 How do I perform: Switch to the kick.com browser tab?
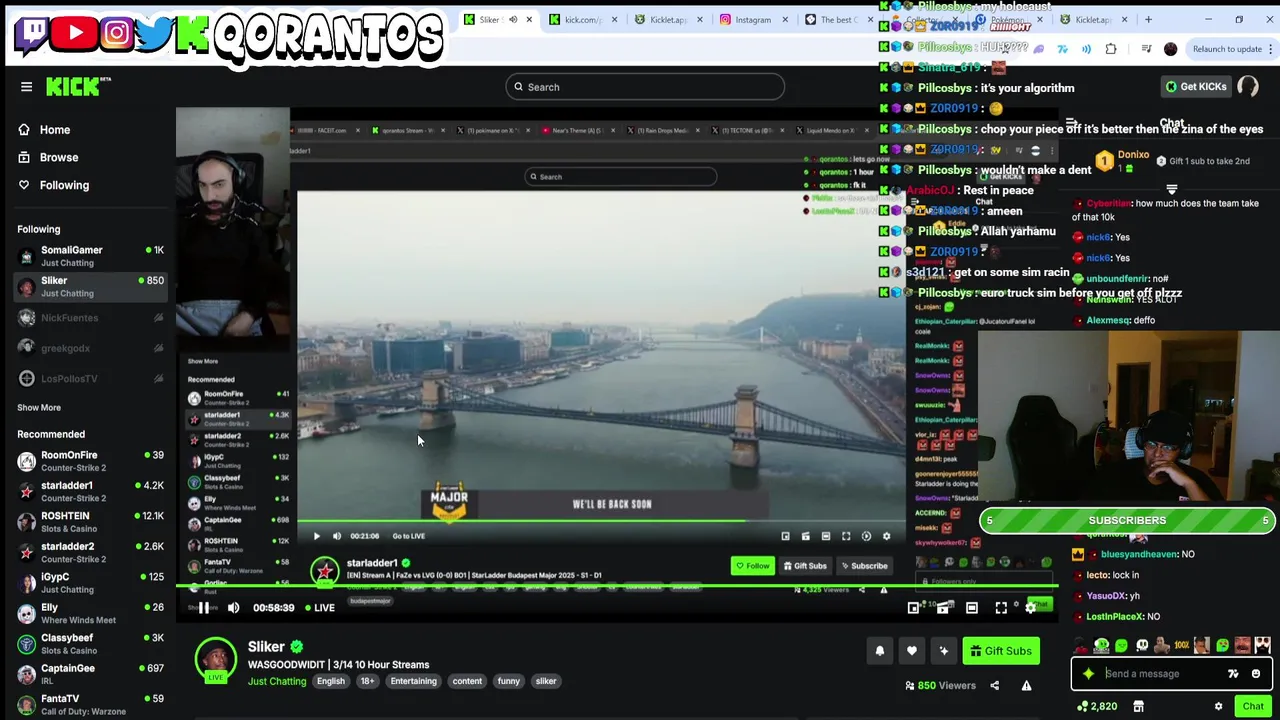582,19
